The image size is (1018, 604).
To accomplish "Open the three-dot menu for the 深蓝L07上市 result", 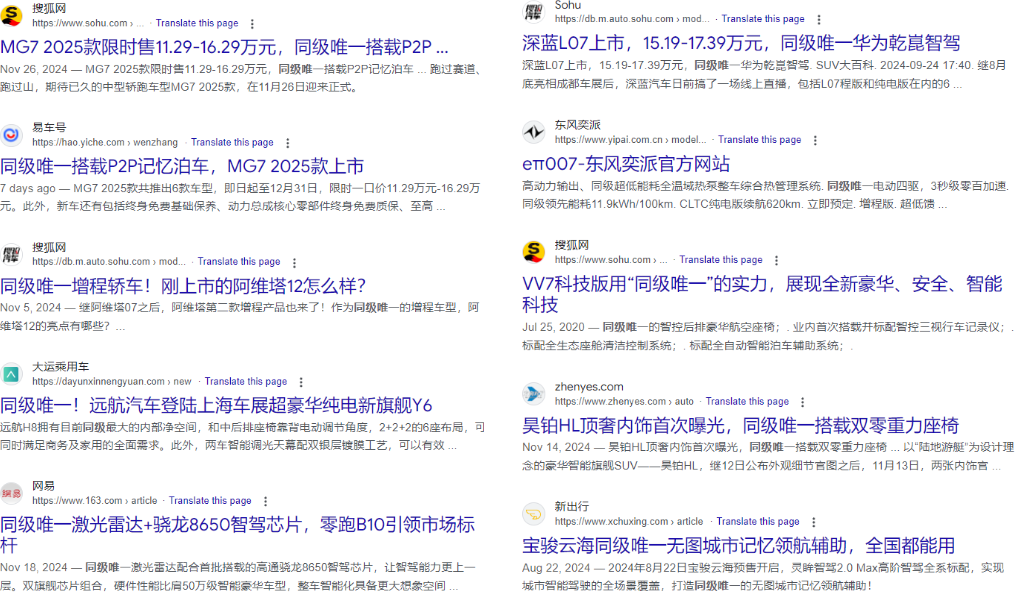I will [x=819, y=19].
